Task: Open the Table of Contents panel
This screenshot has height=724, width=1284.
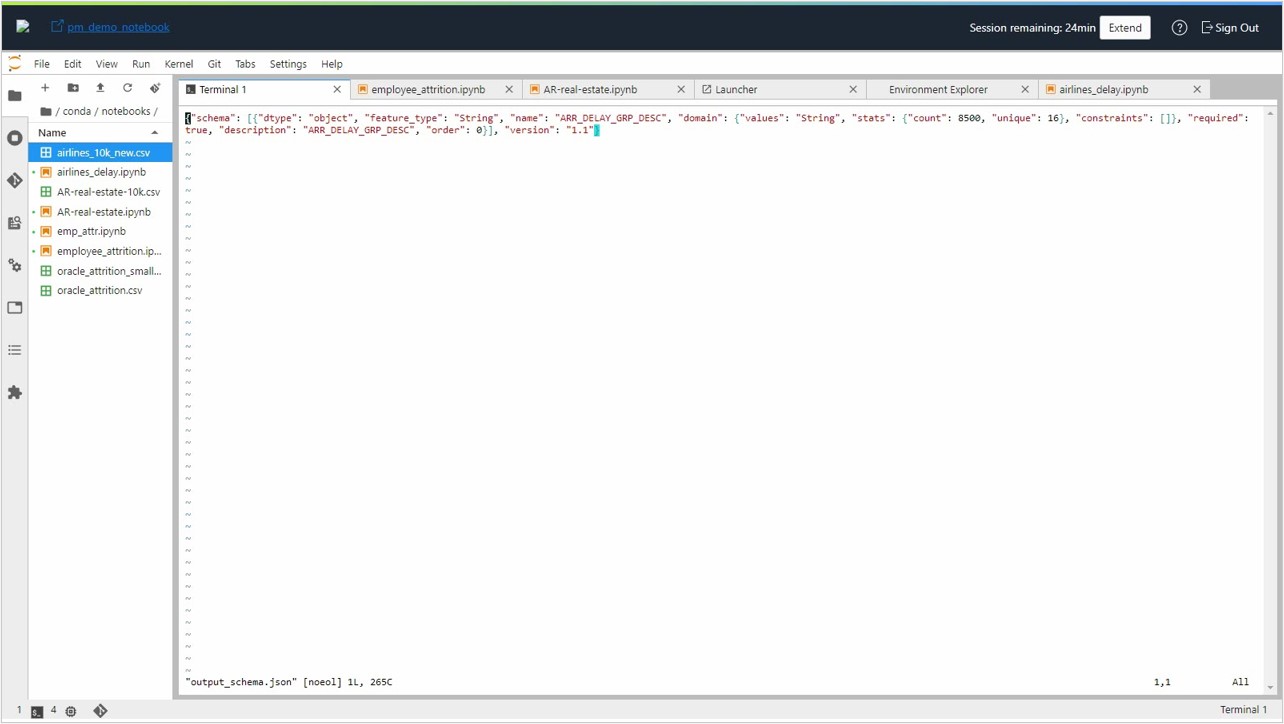Action: [x=15, y=350]
